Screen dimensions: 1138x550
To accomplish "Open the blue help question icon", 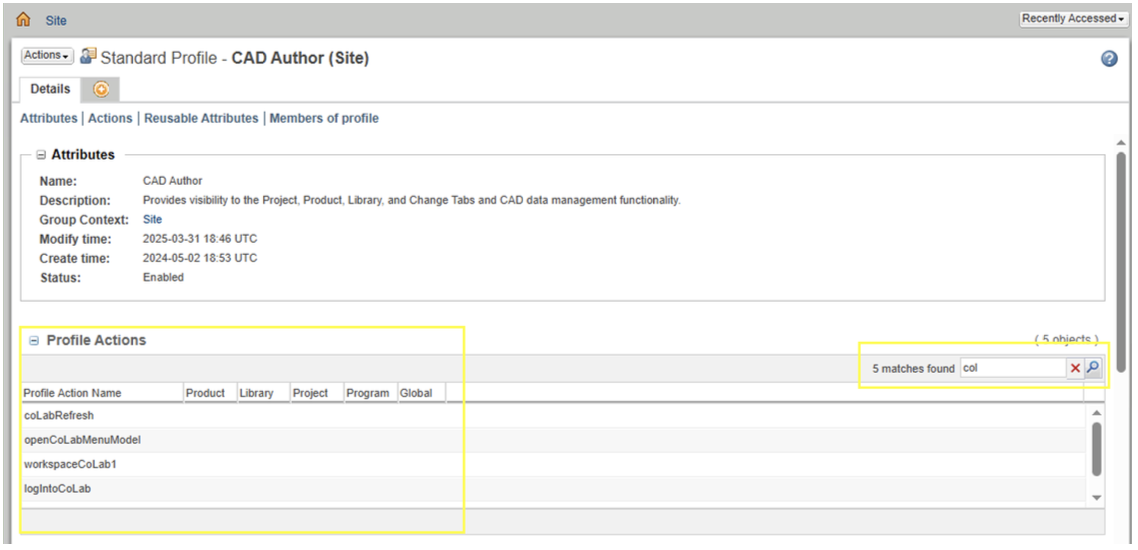I will [x=1109, y=59].
